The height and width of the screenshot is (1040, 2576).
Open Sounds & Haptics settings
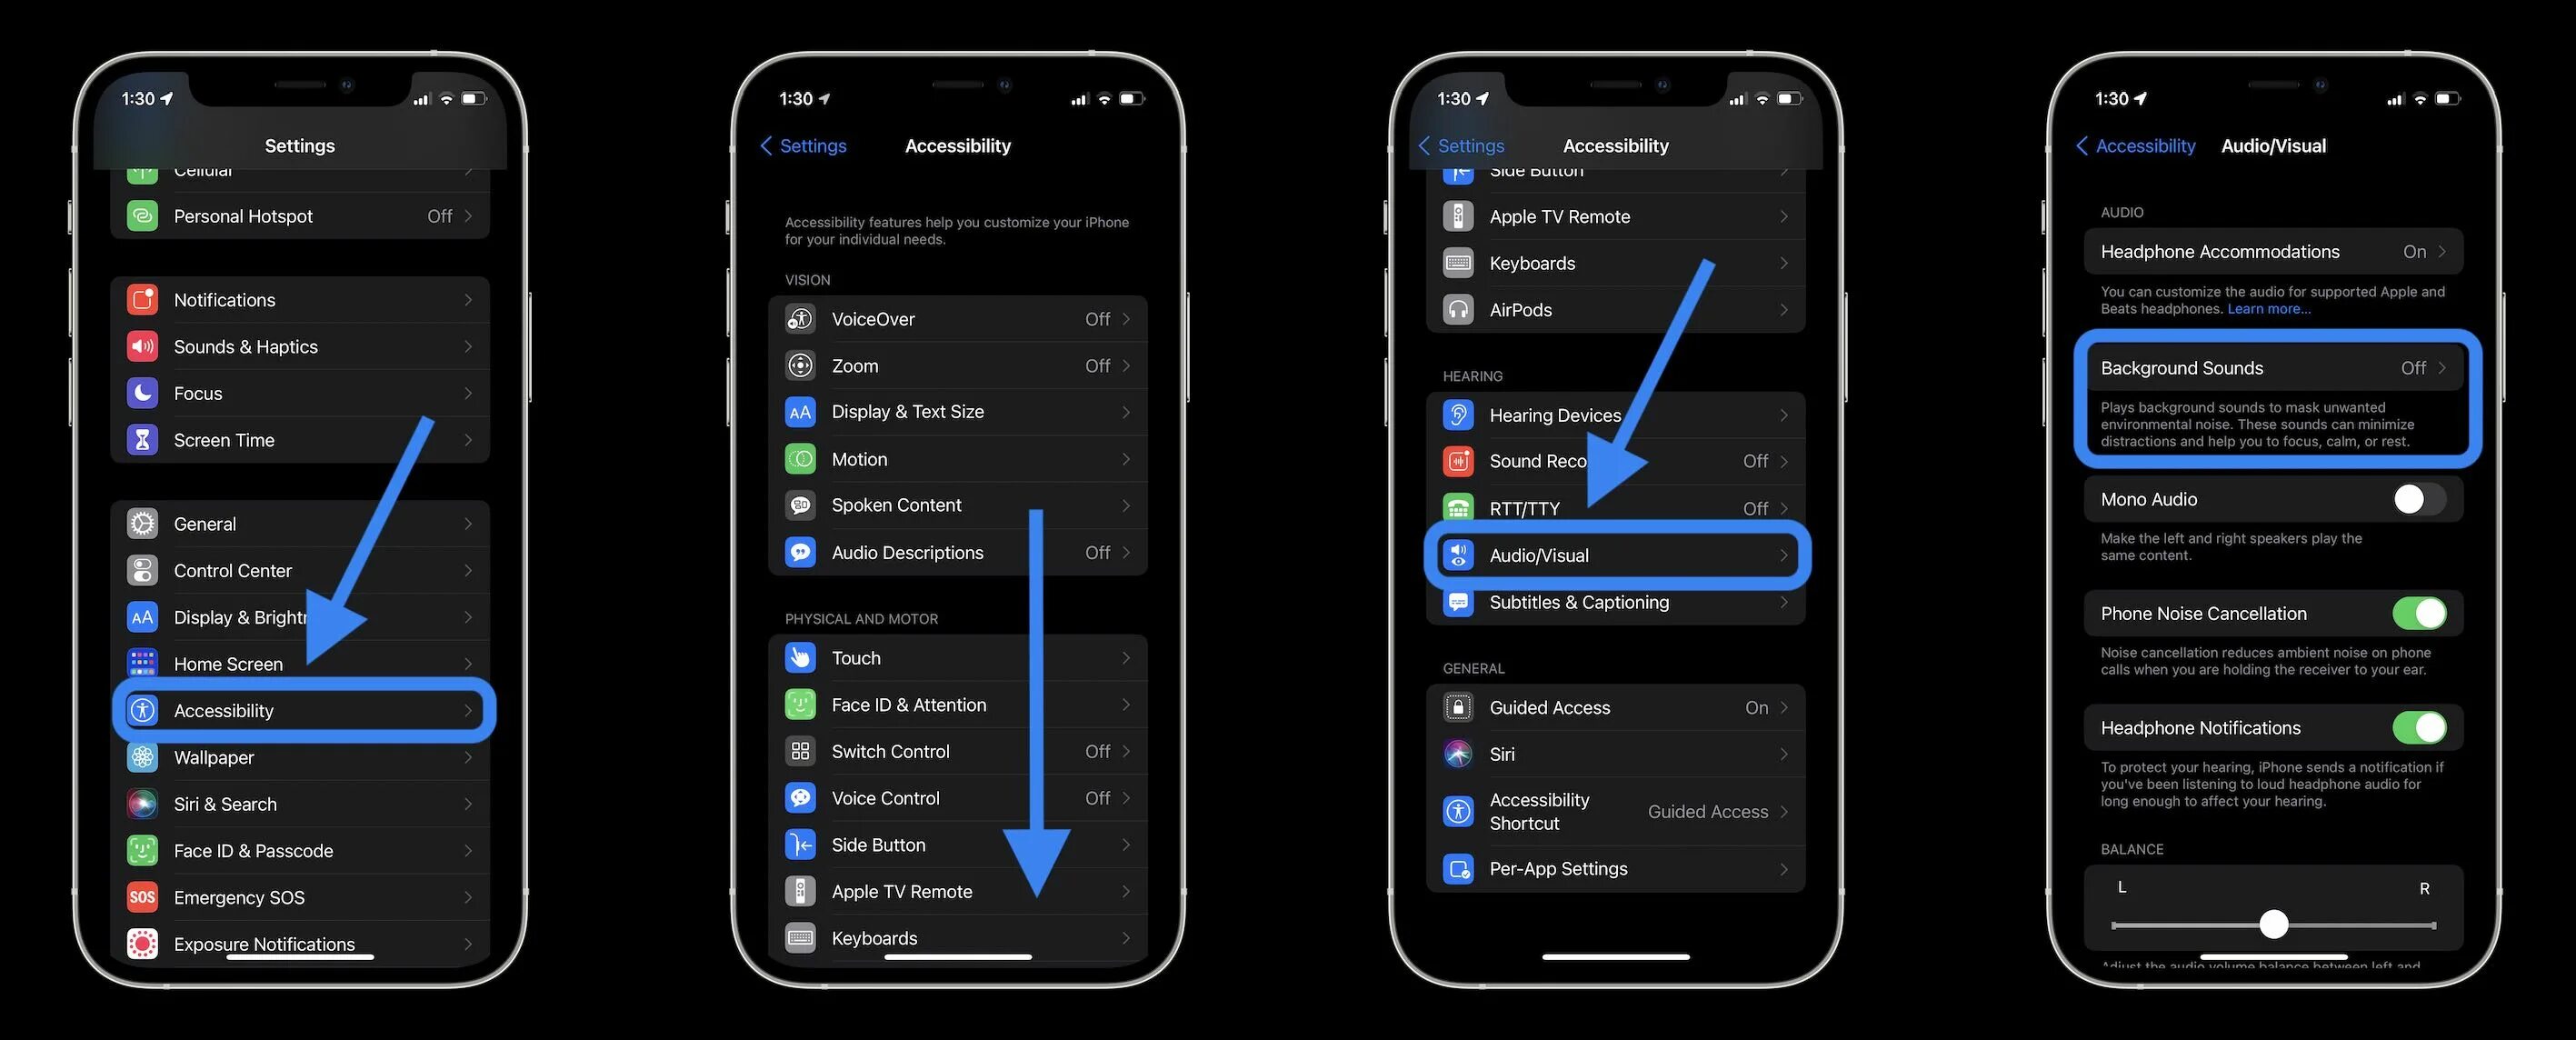tap(301, 346)
